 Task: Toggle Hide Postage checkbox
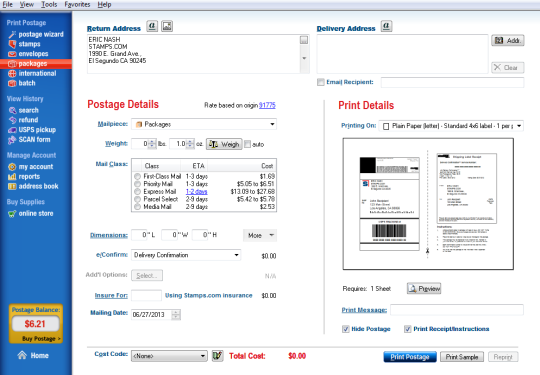coord(346,329)
